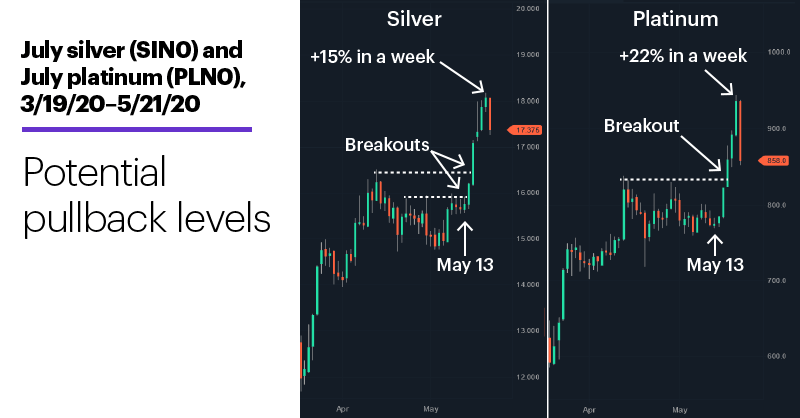
Task: Click the May 13 label under silver
Action: [465, 264]
